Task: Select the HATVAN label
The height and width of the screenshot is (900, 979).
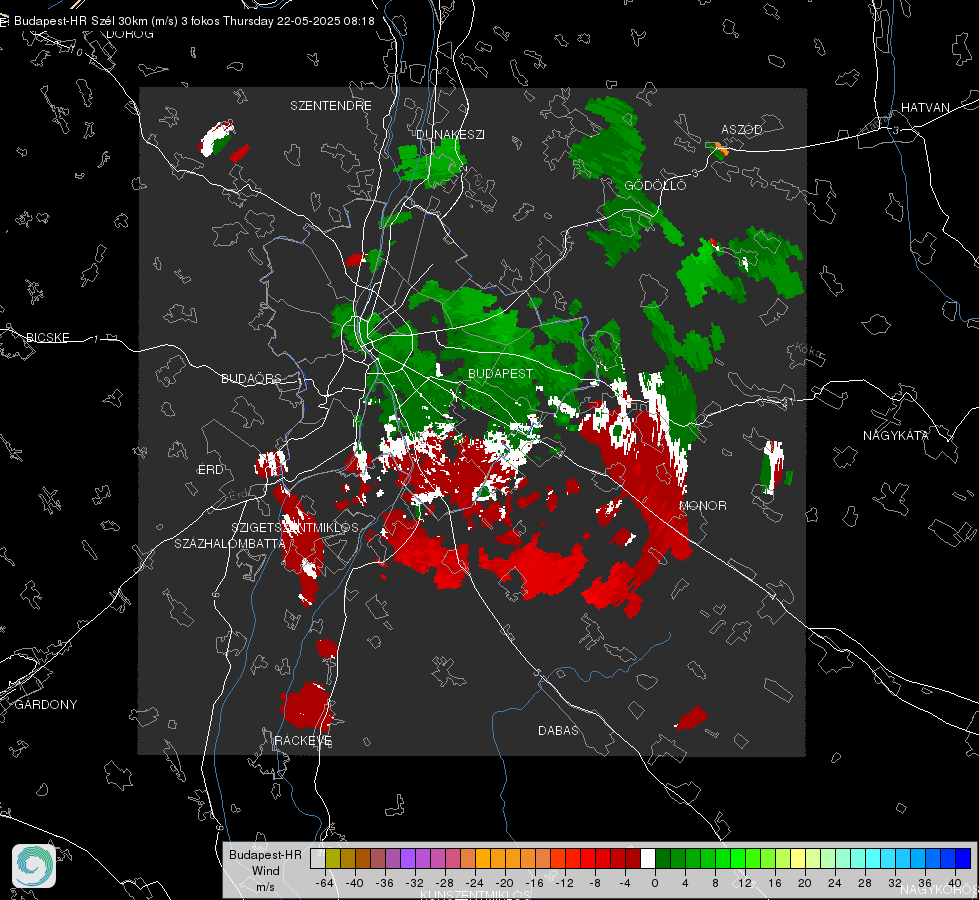Action: tap(925, 108)
